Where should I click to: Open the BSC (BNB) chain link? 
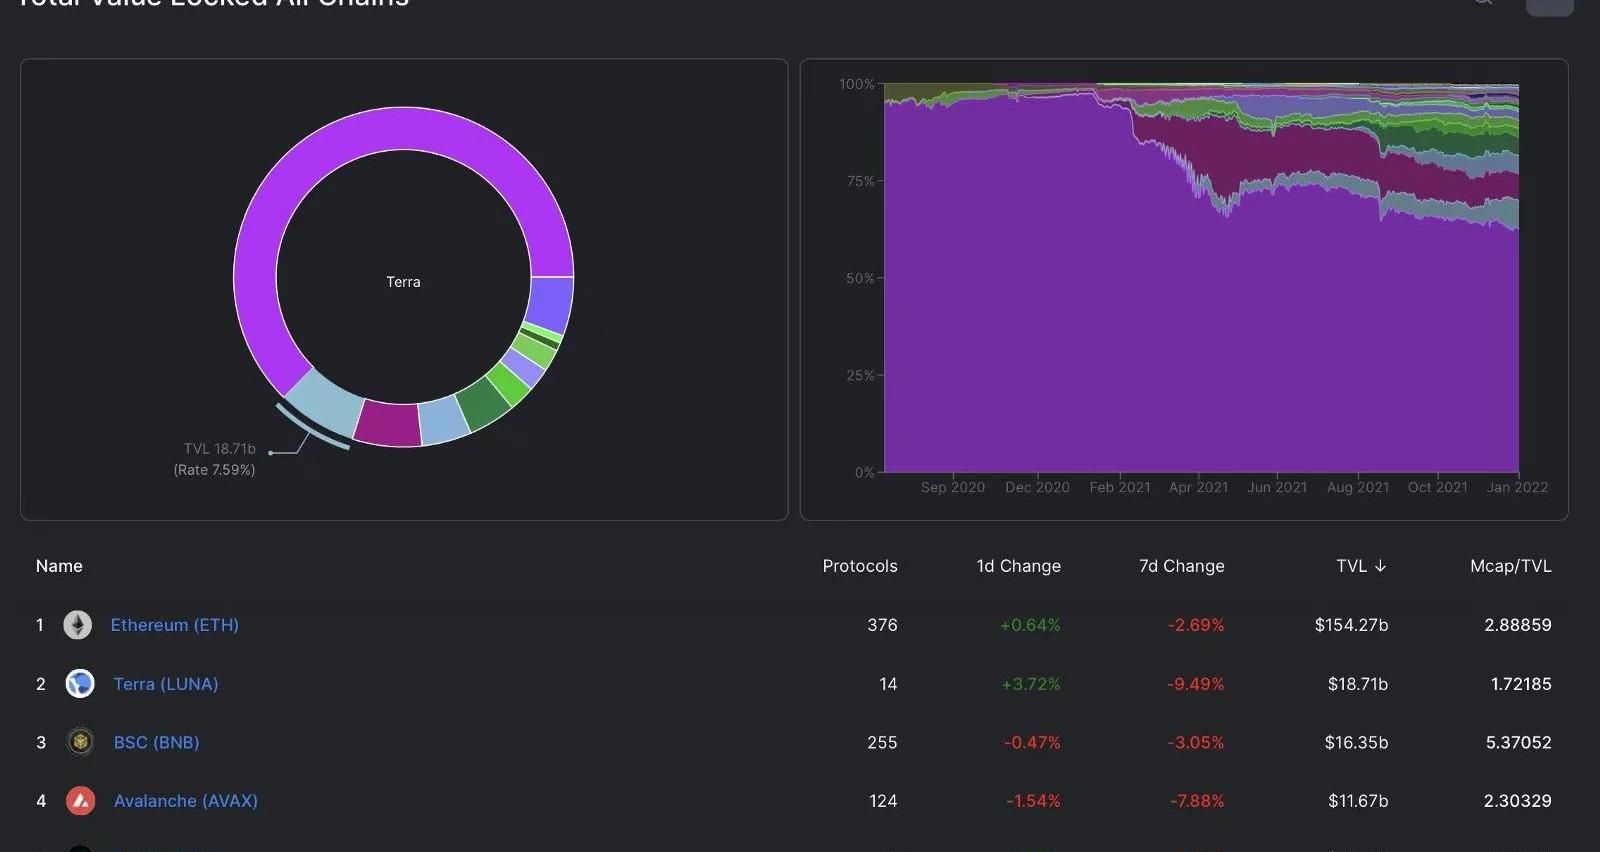point(157,742)
